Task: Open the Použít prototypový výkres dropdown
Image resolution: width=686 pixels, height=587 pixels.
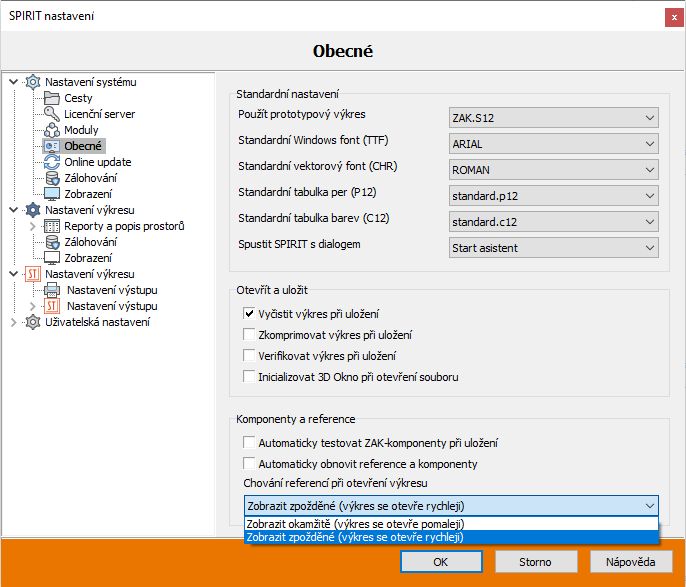Action: [x=553, y=117]
